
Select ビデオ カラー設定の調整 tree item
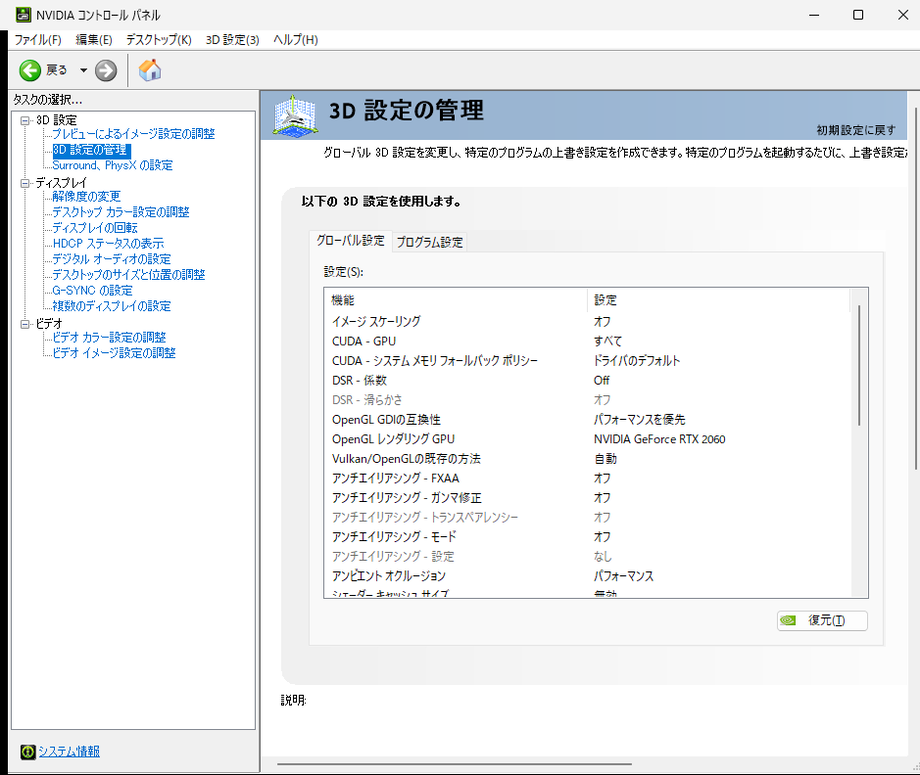[x=109, y=337]
